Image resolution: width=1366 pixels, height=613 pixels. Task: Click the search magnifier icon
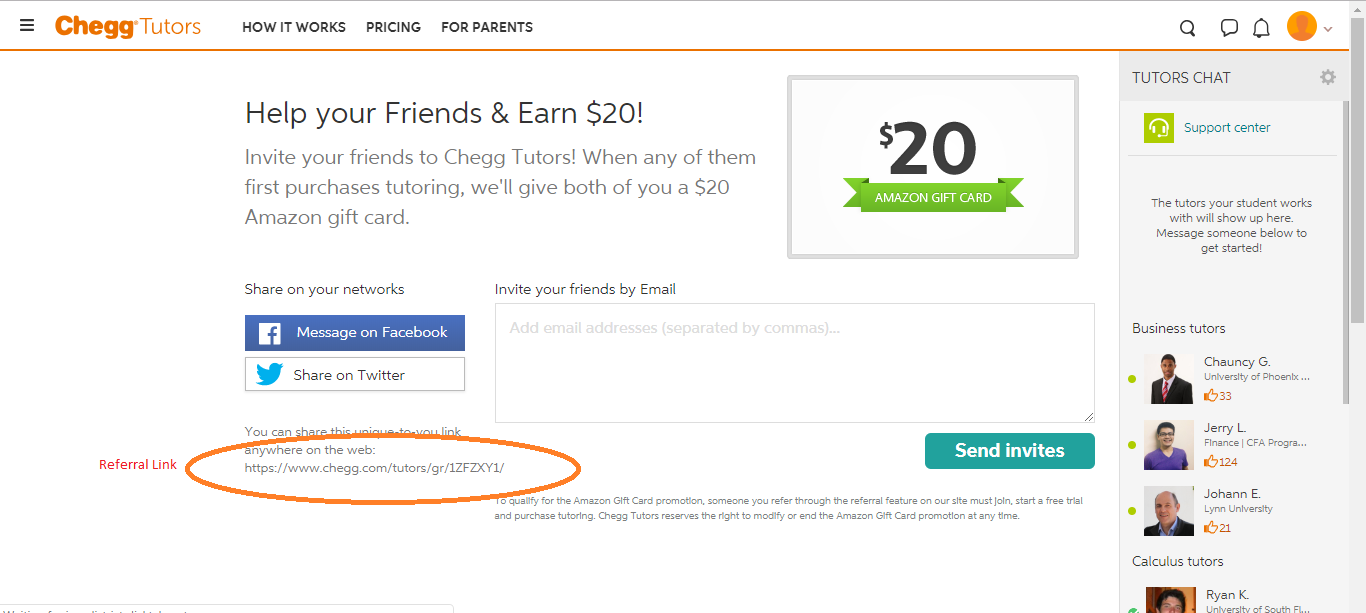pos(1187,28)
